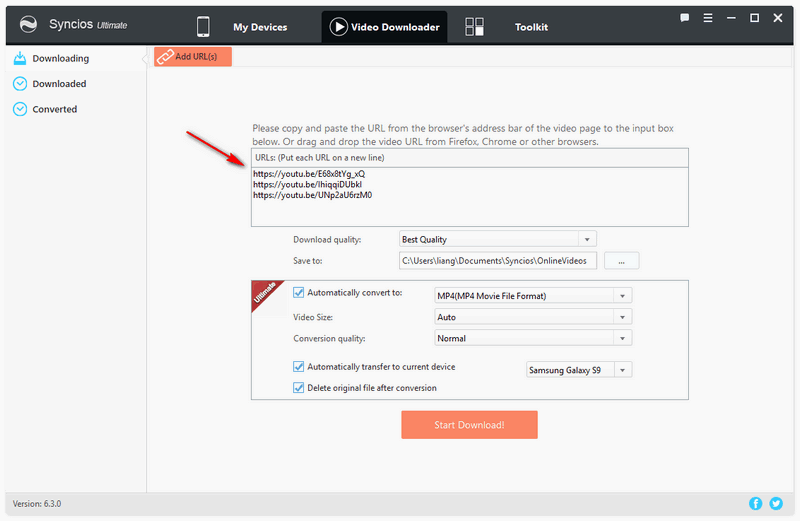Open the Twitter icon in status bar
800x521 pixels.
point(776,504)
